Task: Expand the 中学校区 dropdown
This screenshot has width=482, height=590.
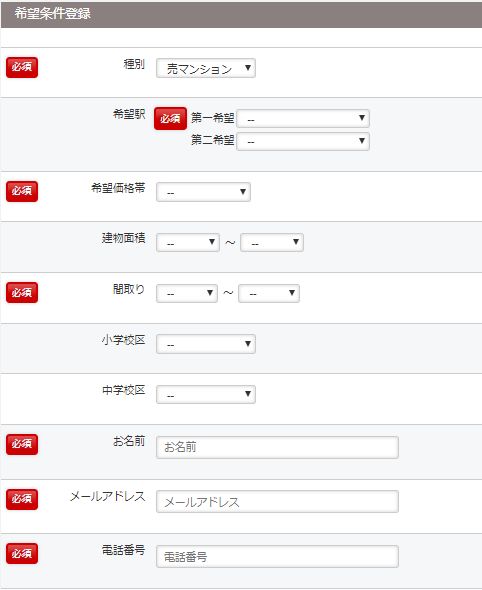Action: coord(206,394)
